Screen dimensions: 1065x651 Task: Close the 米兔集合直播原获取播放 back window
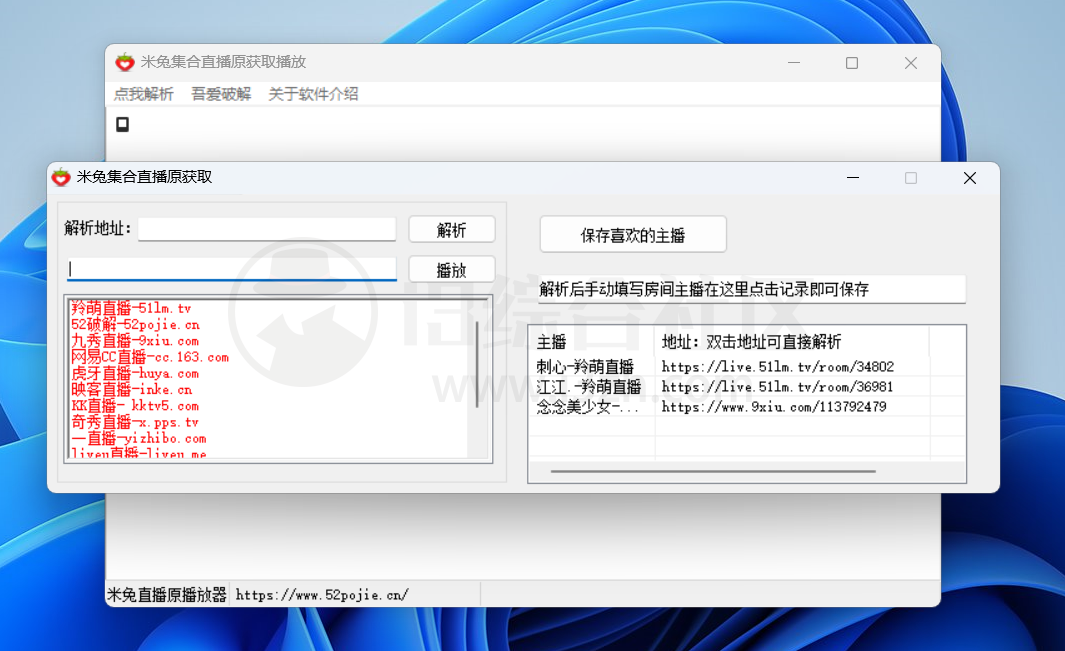(911, 63)
